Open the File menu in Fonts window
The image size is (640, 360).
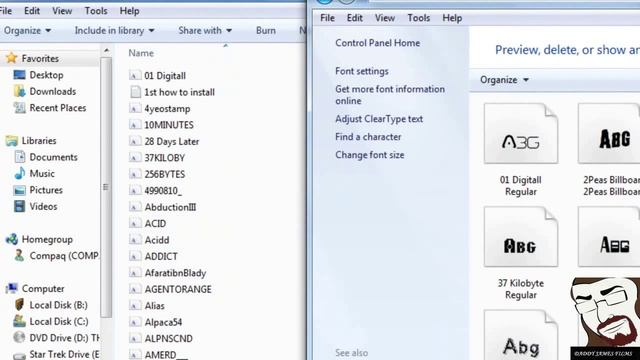click(327, 18)
